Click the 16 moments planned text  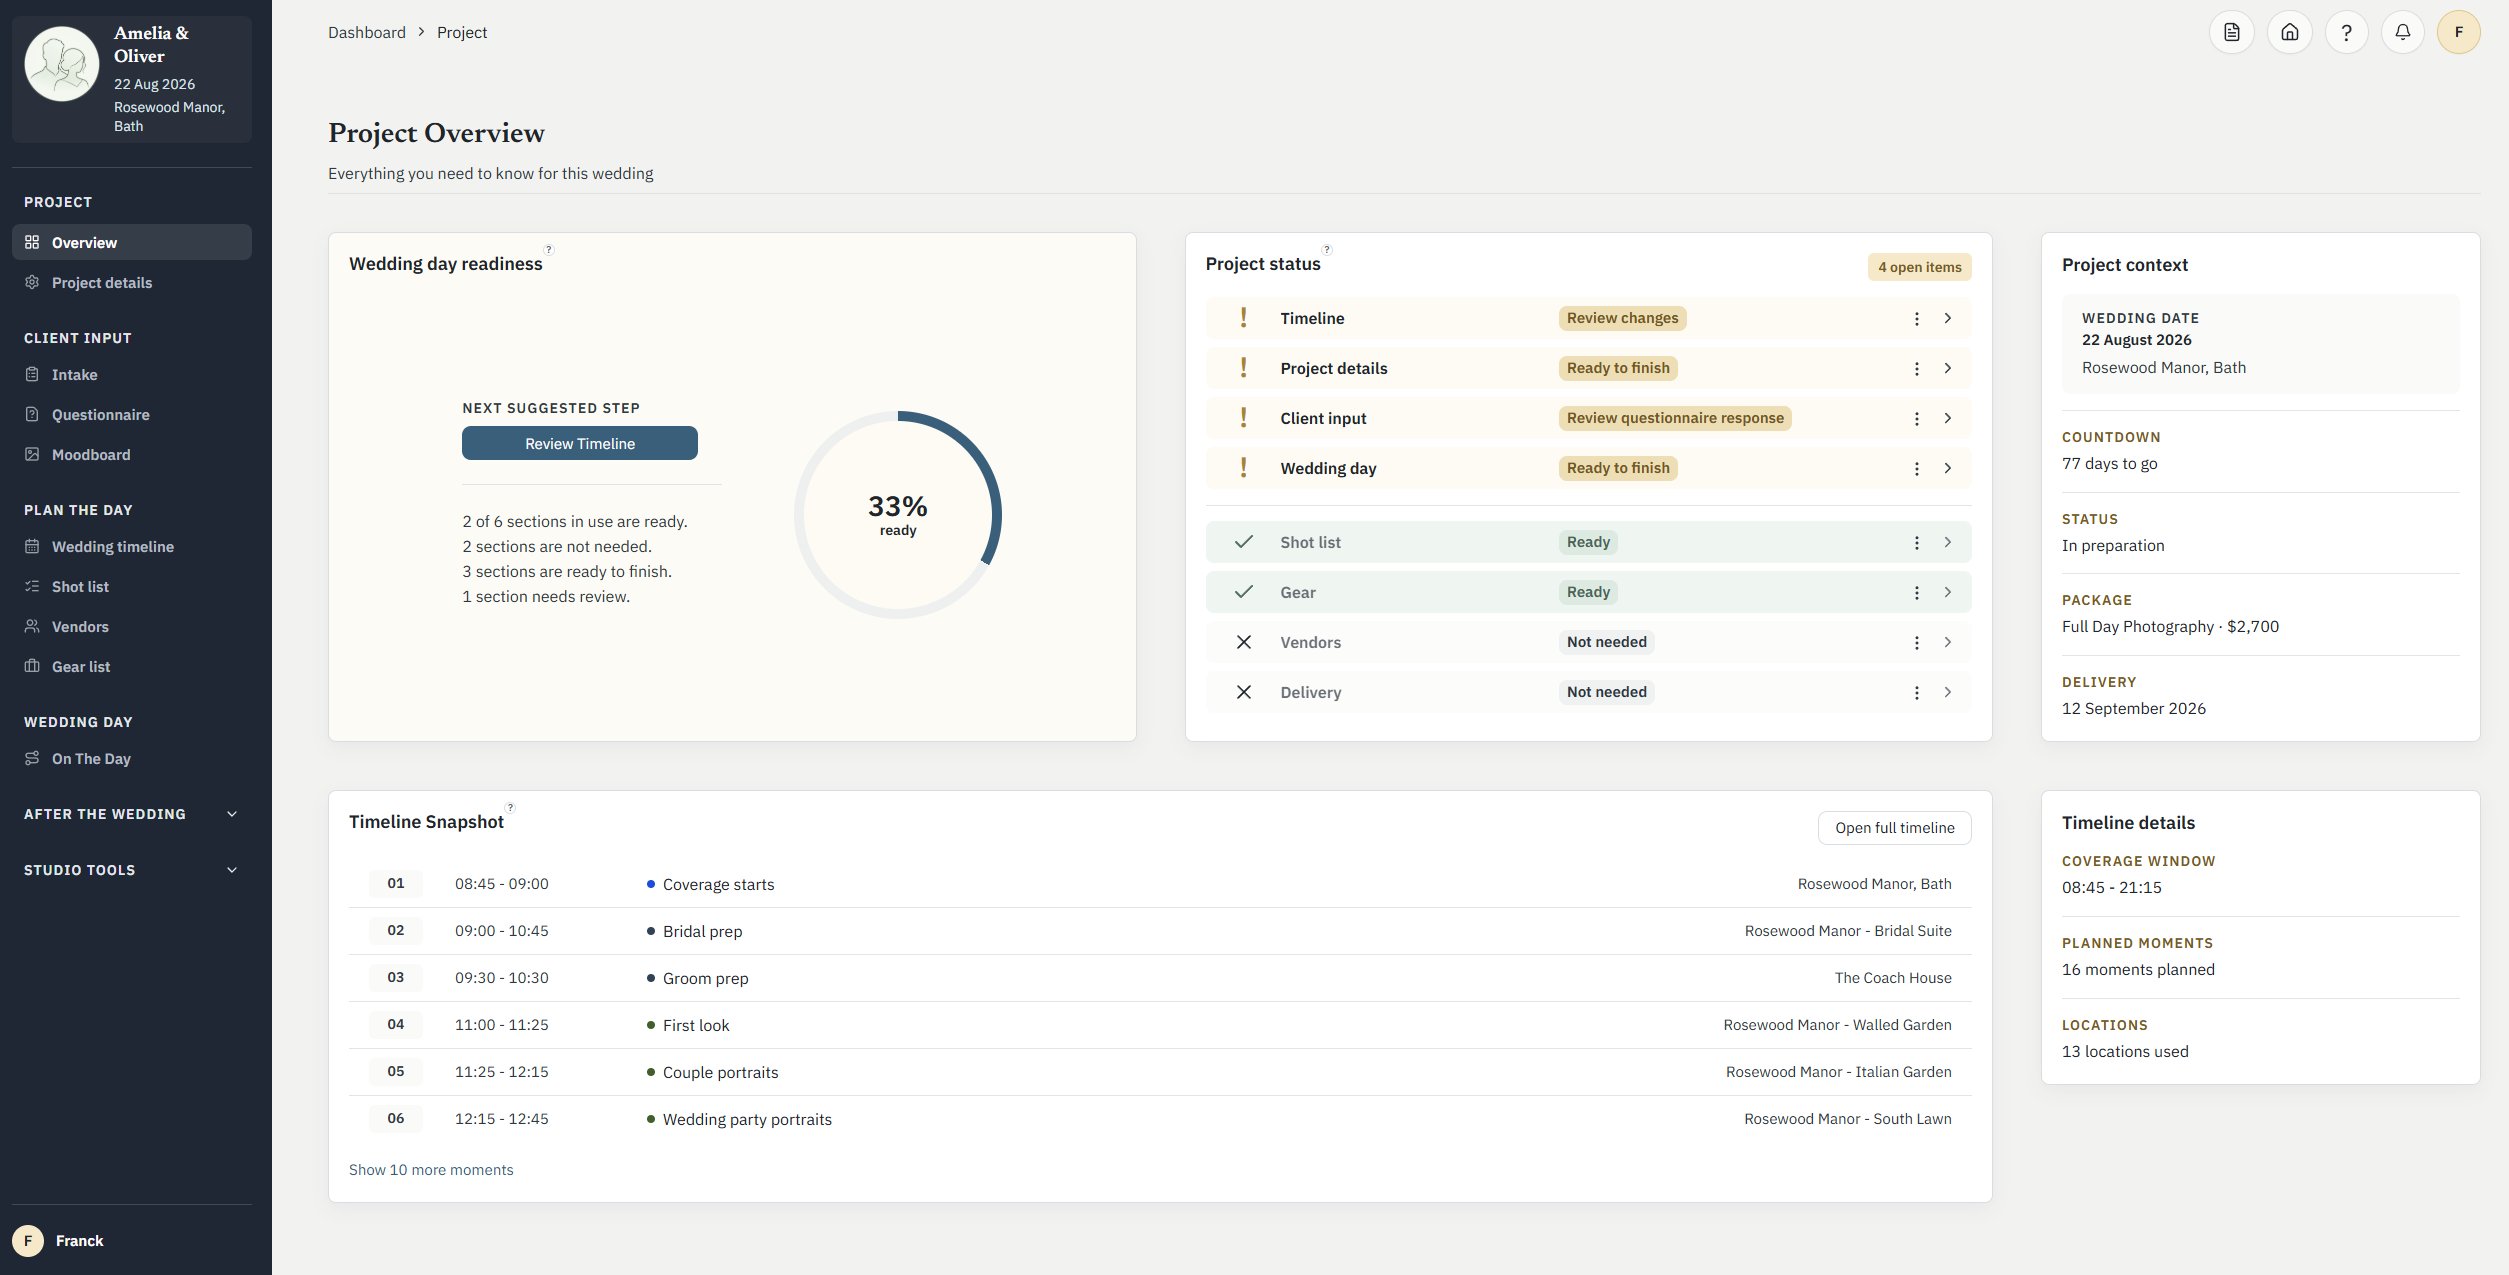click(x=2138, y=969)
